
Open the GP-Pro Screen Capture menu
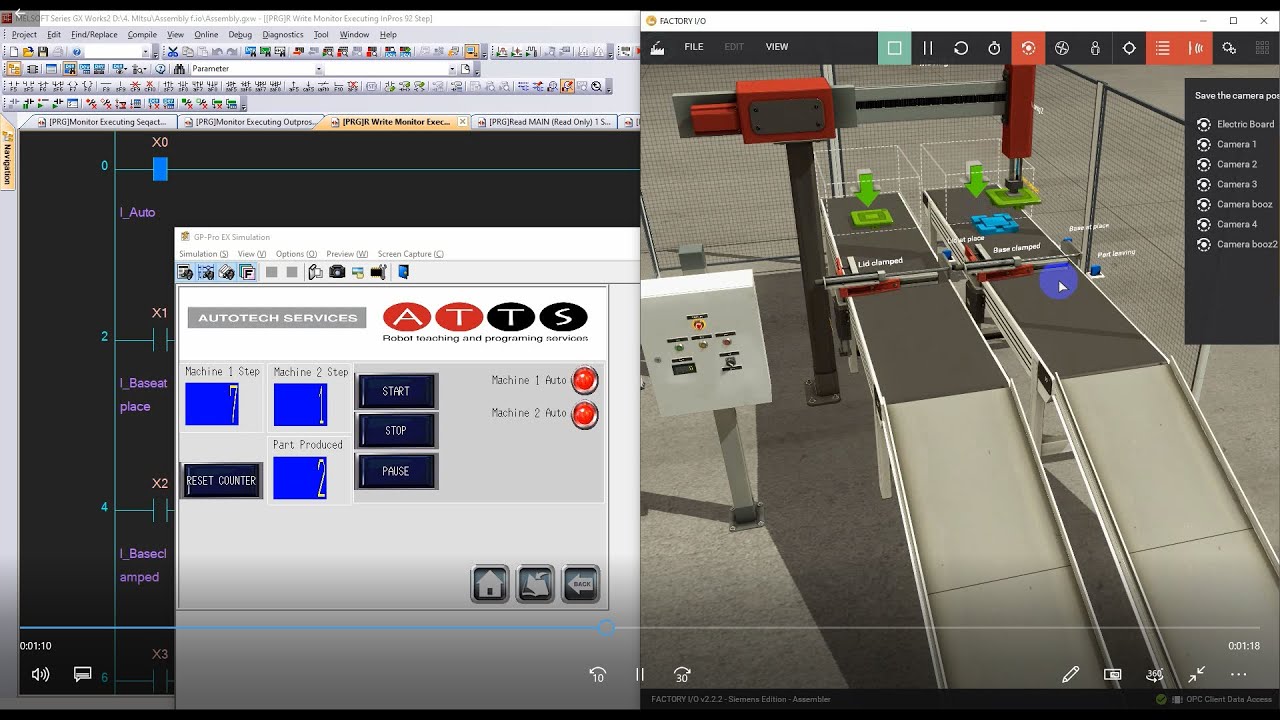coord(410,254)
